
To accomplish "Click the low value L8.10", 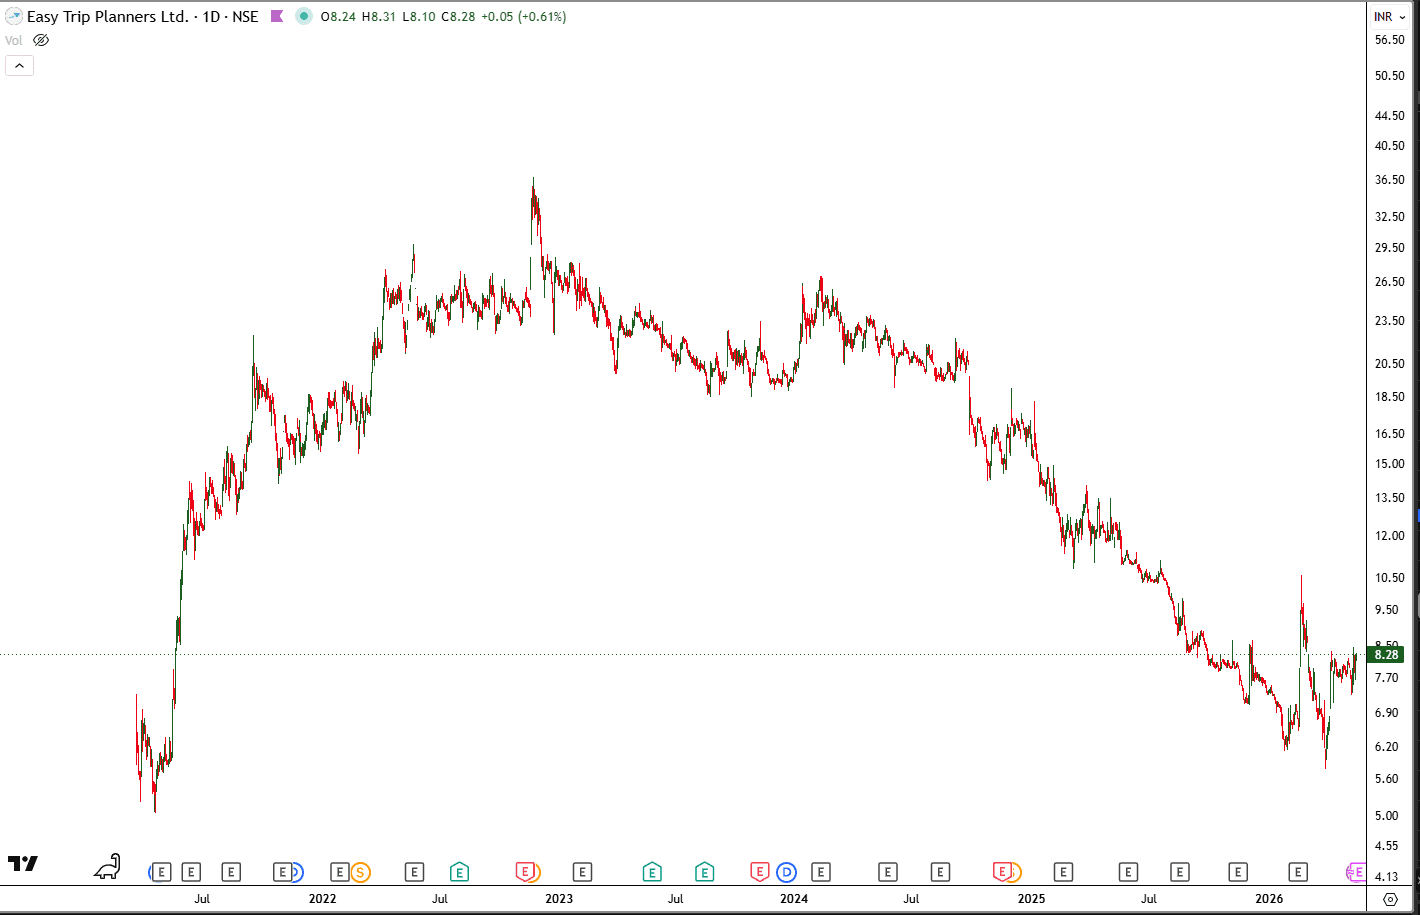I will pos(419,17).
